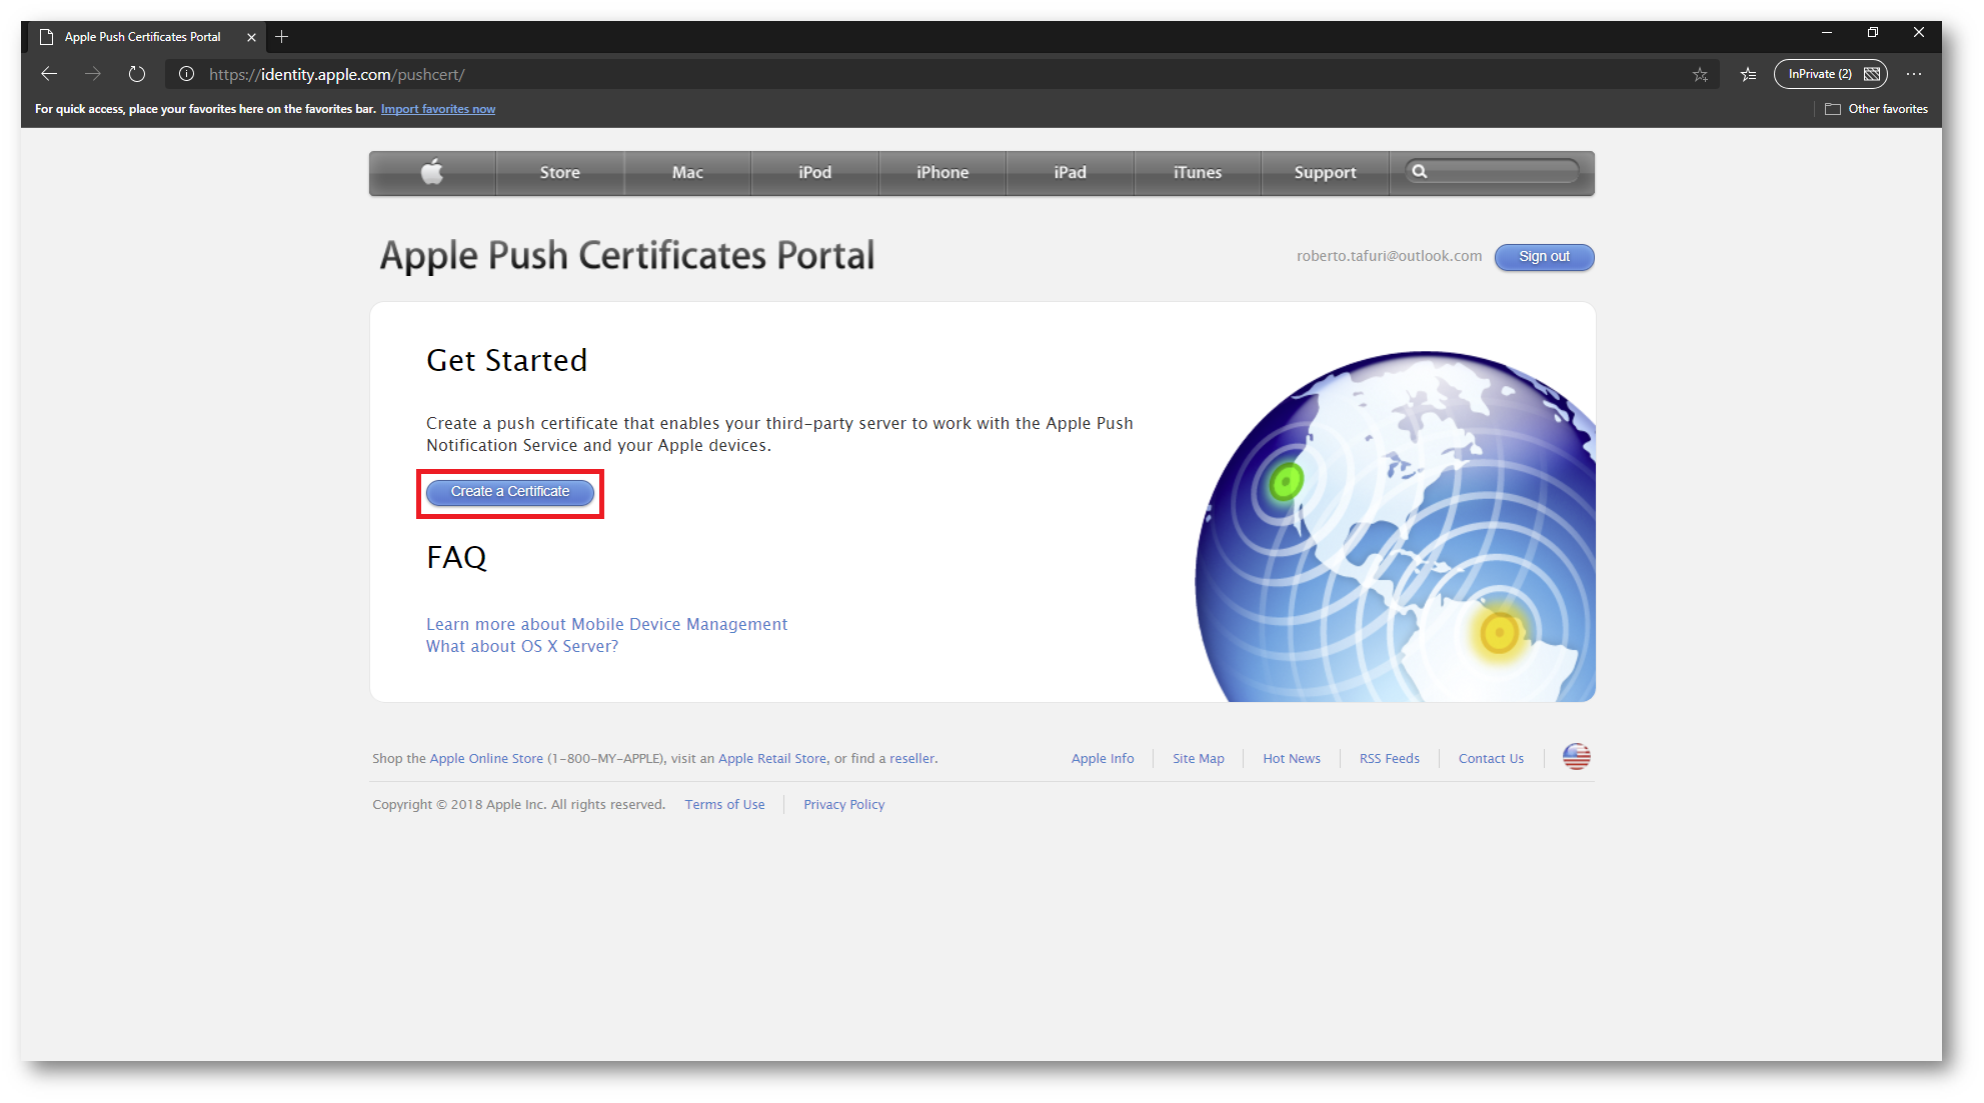
Task: Click the reseller link
Action: pyautogui.click(x=912, y=759)
